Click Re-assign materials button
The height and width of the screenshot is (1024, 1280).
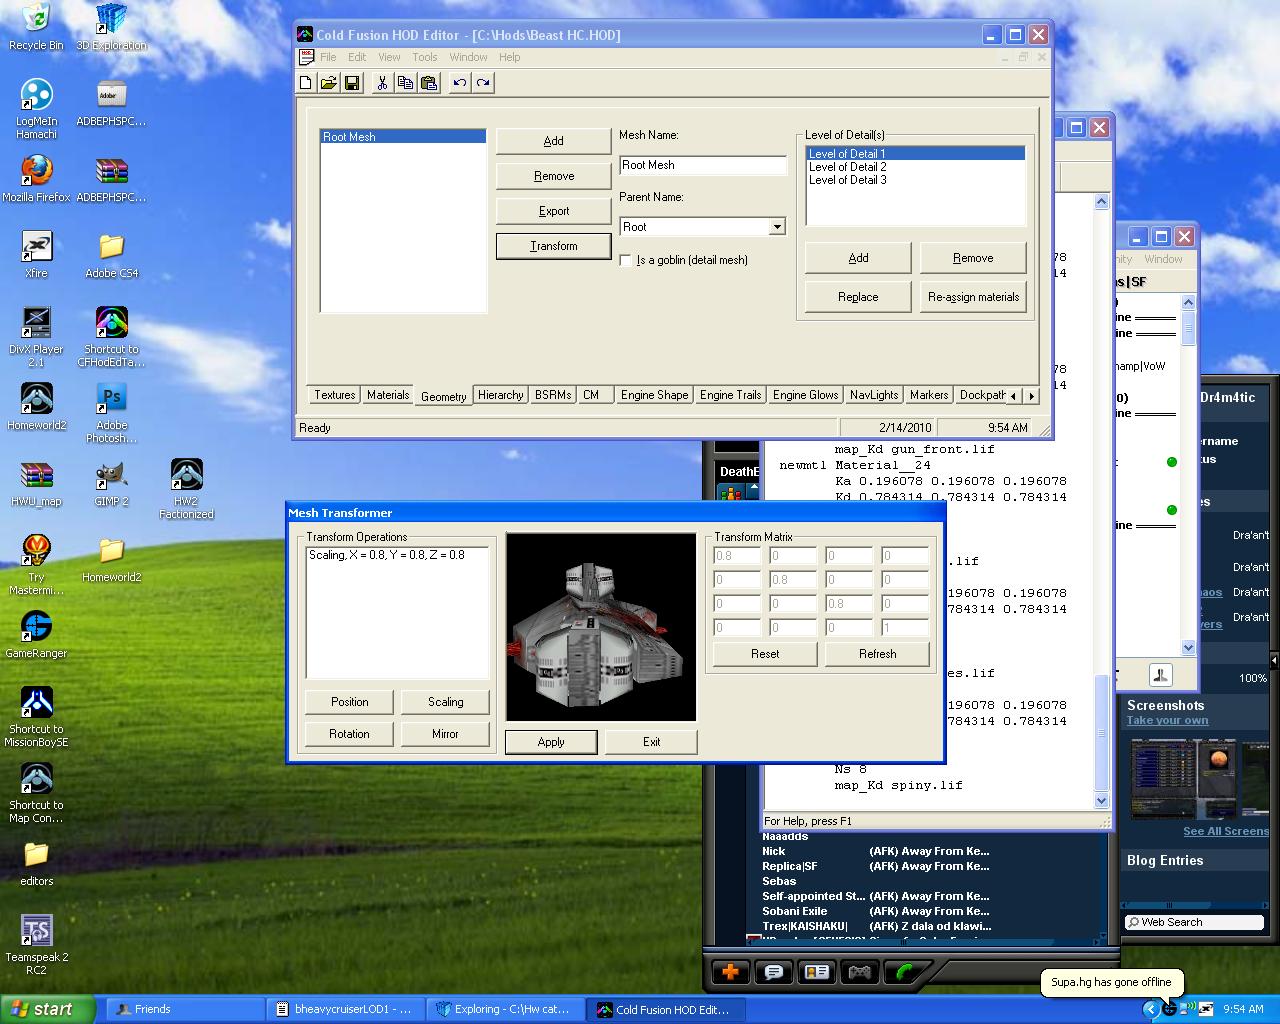click(x=973, y=297)
